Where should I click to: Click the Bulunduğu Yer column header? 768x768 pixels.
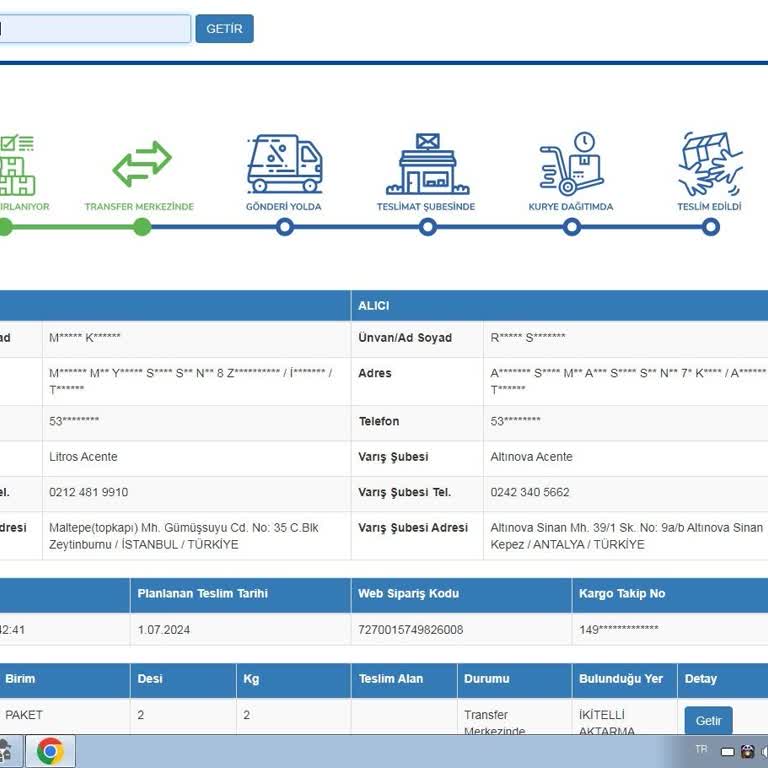(x=624, y=680)
